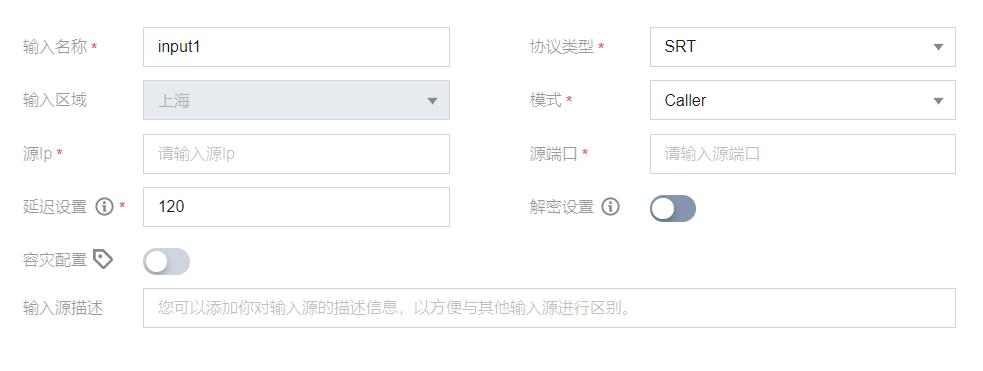Click the info icon beside 延迟设置
This screenshot has height=371, width=983.
pos(104,207)
